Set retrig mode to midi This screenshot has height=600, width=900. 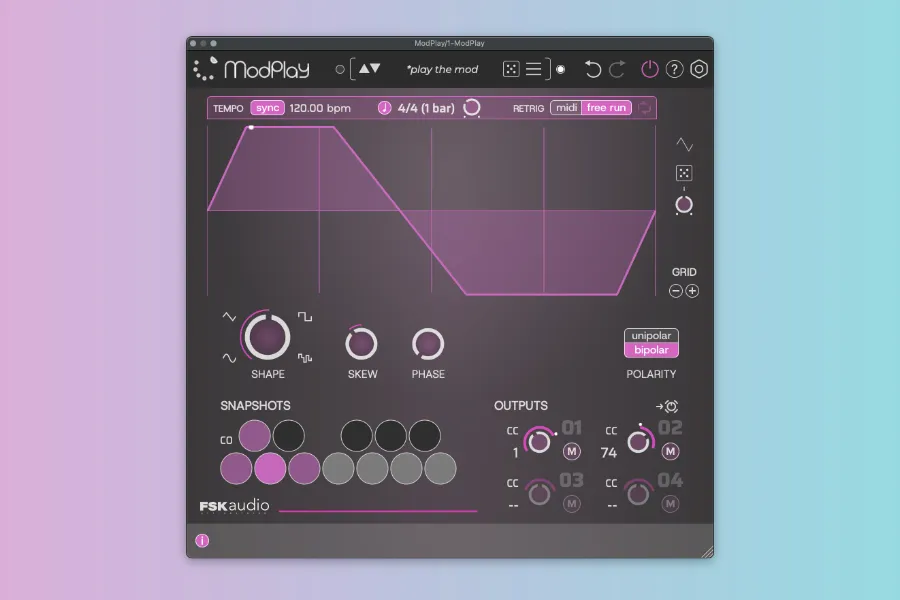point(567,108)
